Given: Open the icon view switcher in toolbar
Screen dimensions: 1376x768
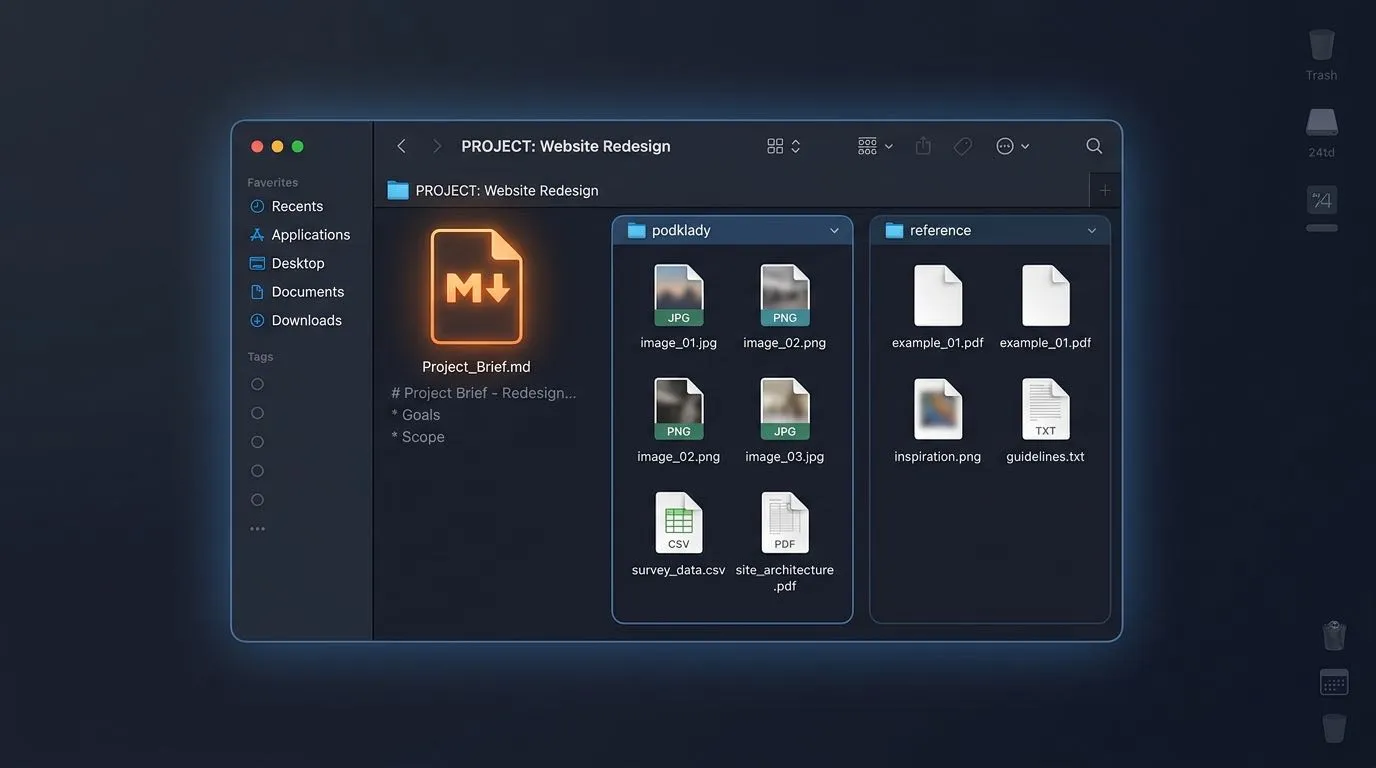Looking at the screenshot, I should pos(783,146).
